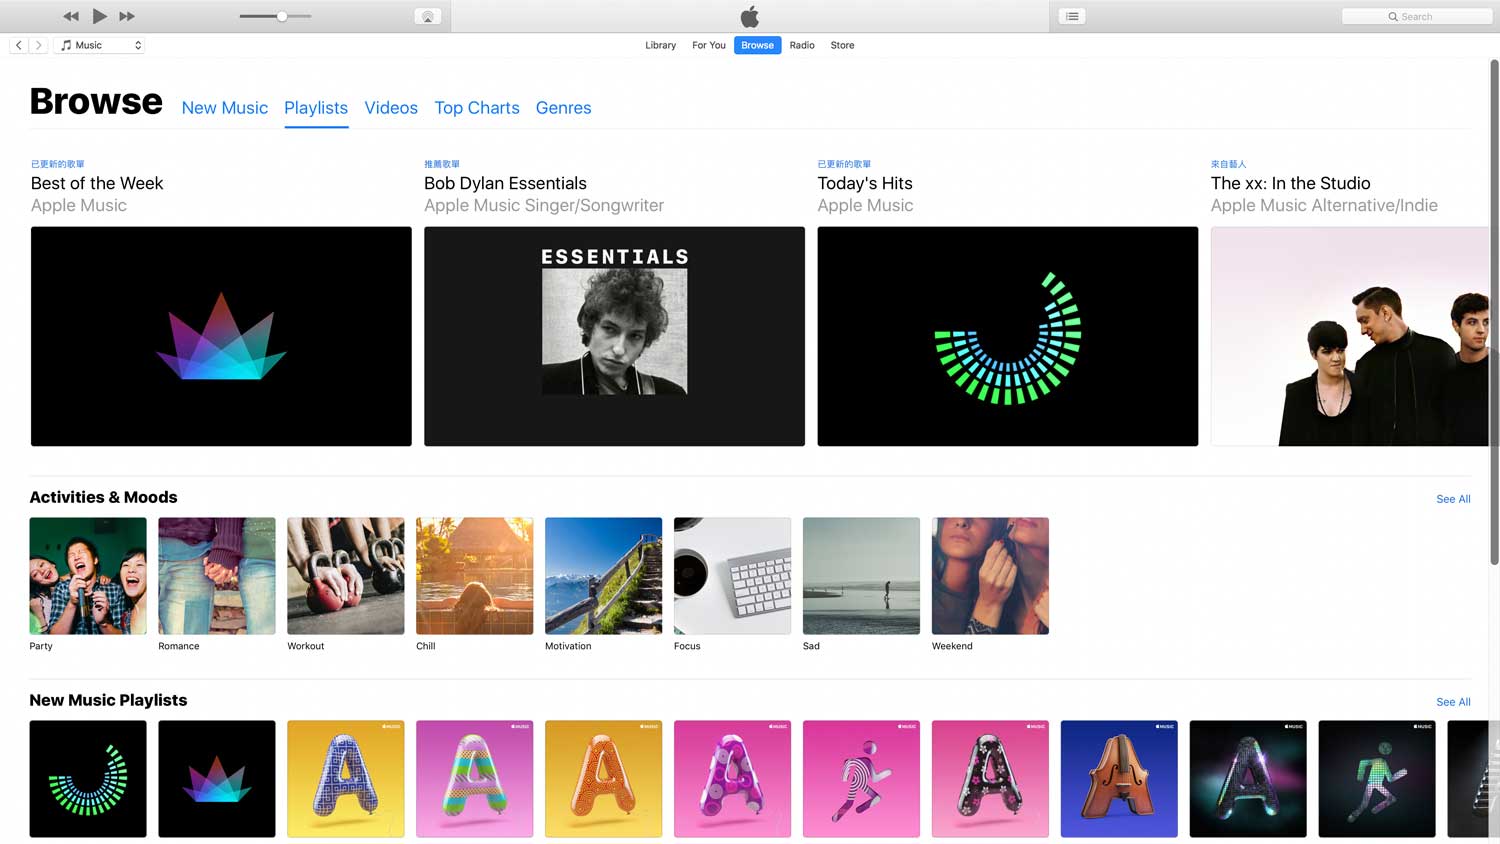
Task: Click the volume slider knob
Action: coord(282,16)
